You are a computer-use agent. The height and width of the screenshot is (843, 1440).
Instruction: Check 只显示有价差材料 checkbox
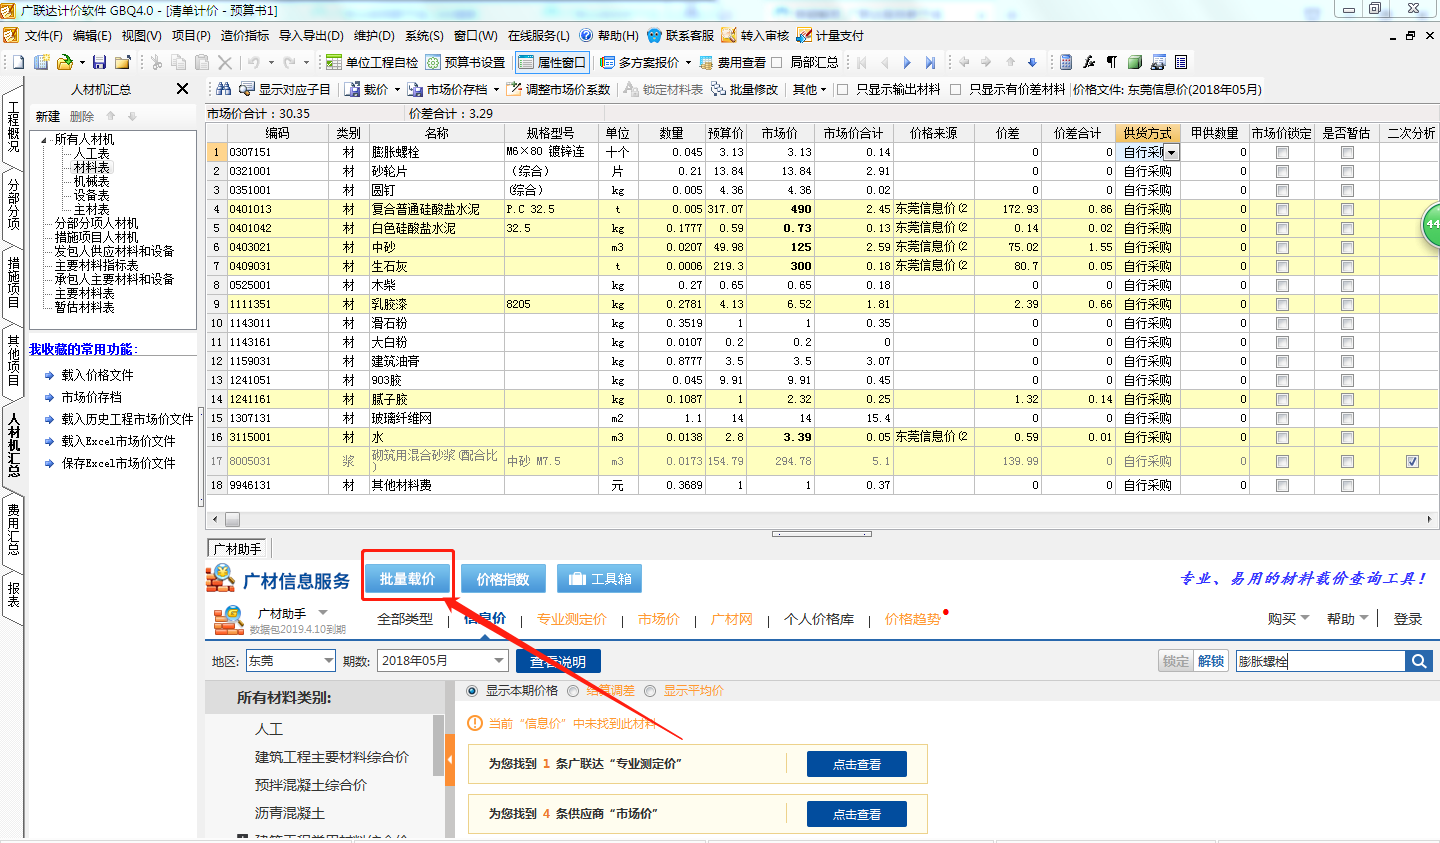(955, 89)
